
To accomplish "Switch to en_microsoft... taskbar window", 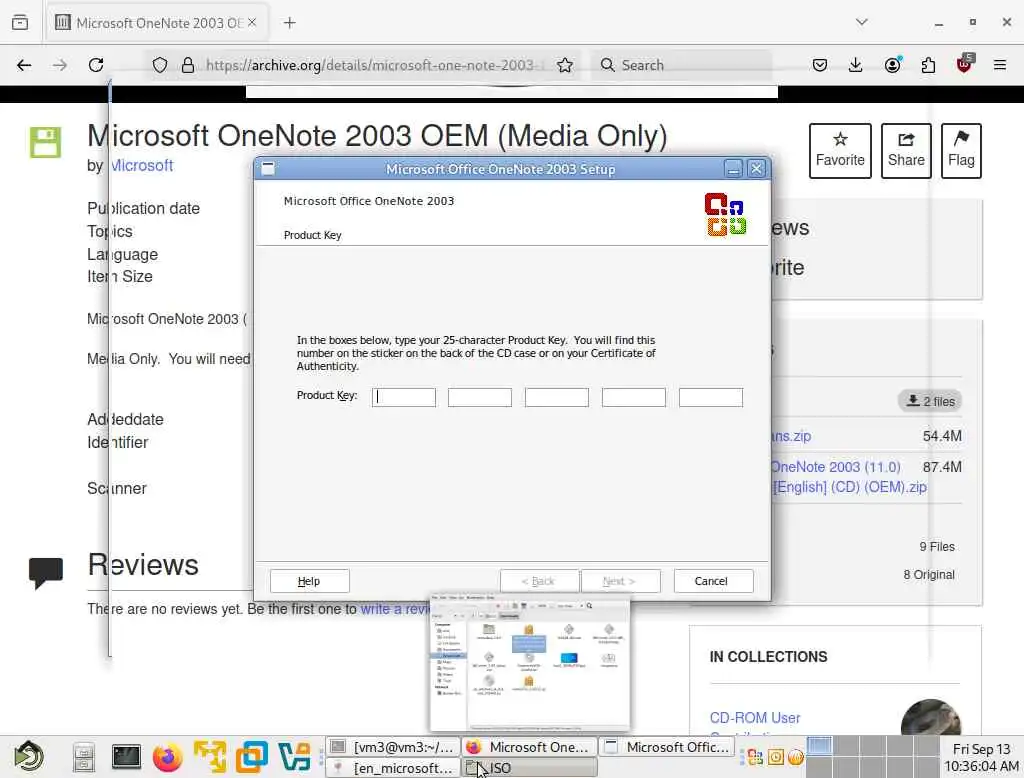I will point(392,768).
